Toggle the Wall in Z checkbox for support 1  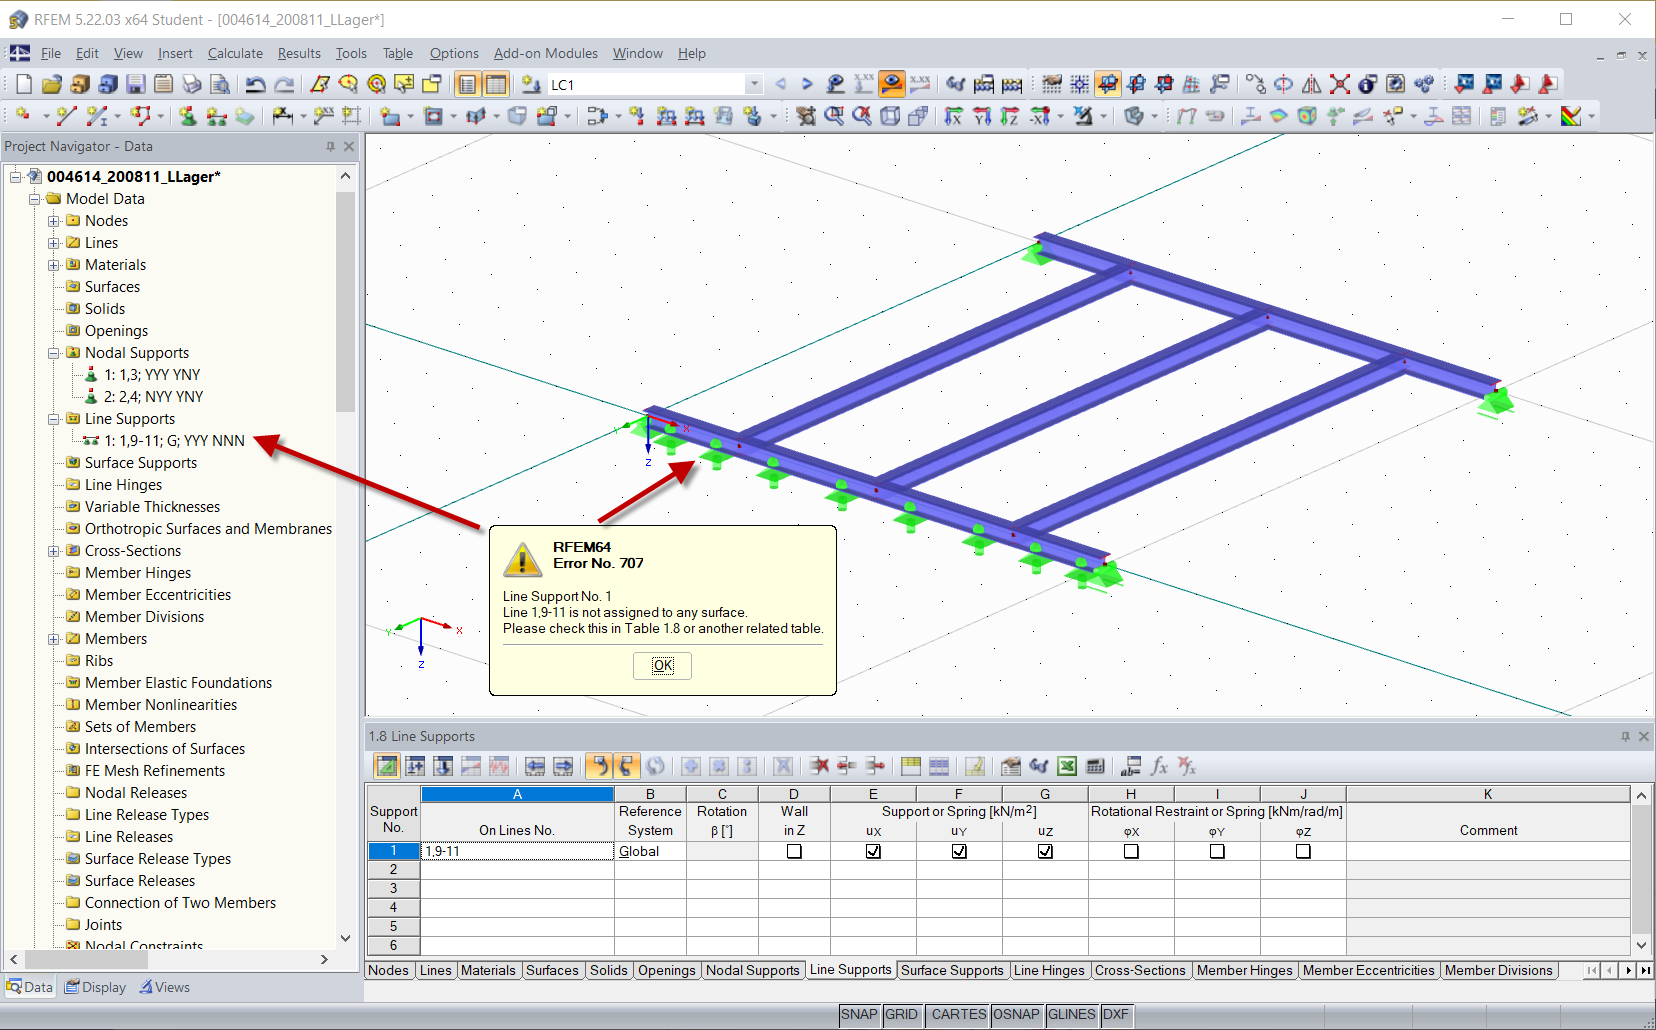(x=794, y=851)
